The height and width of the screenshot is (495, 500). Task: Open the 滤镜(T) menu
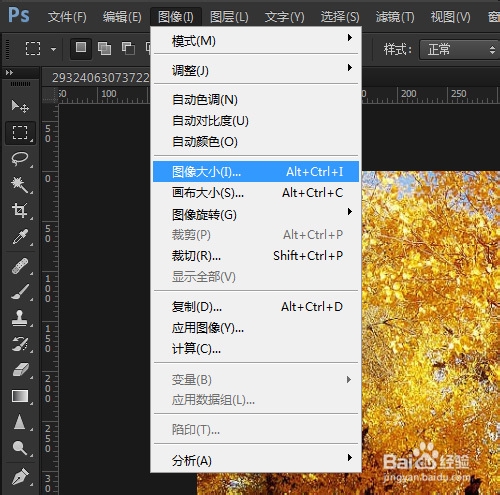tap(395, 17)
